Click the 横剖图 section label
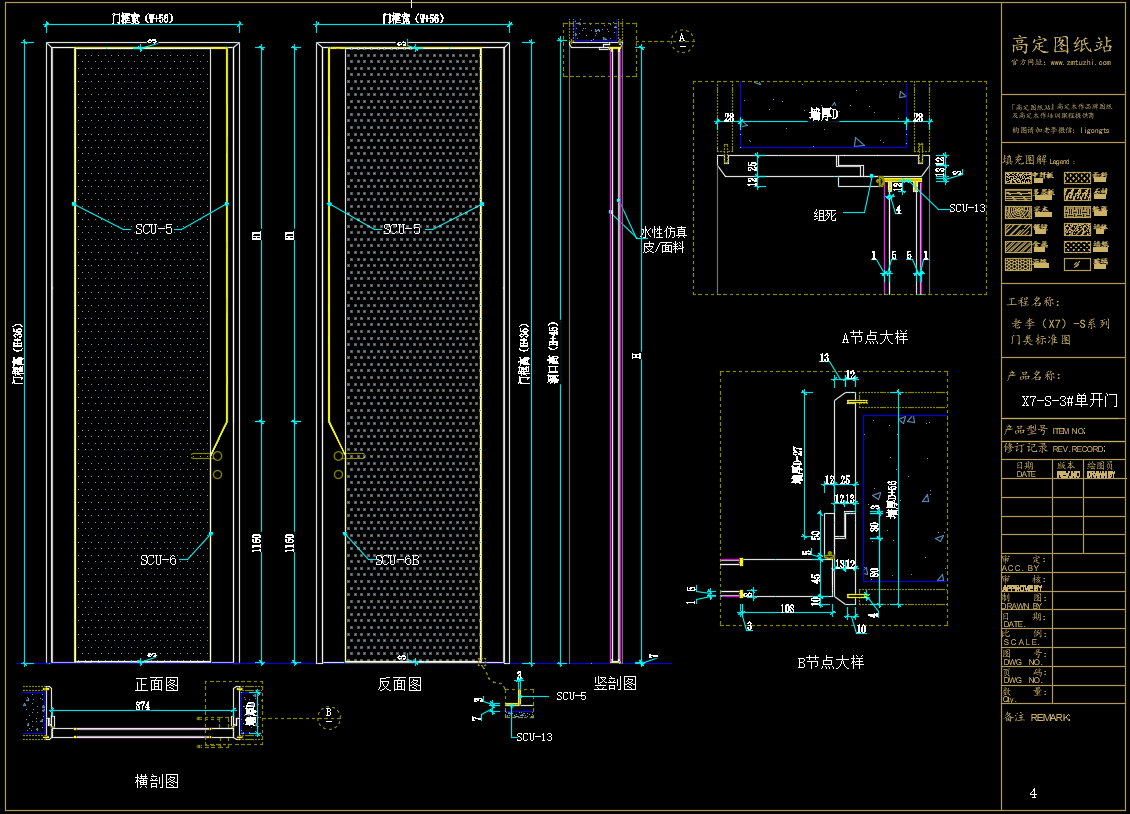This screenshot has width=1130, height=814. (157, 781)
